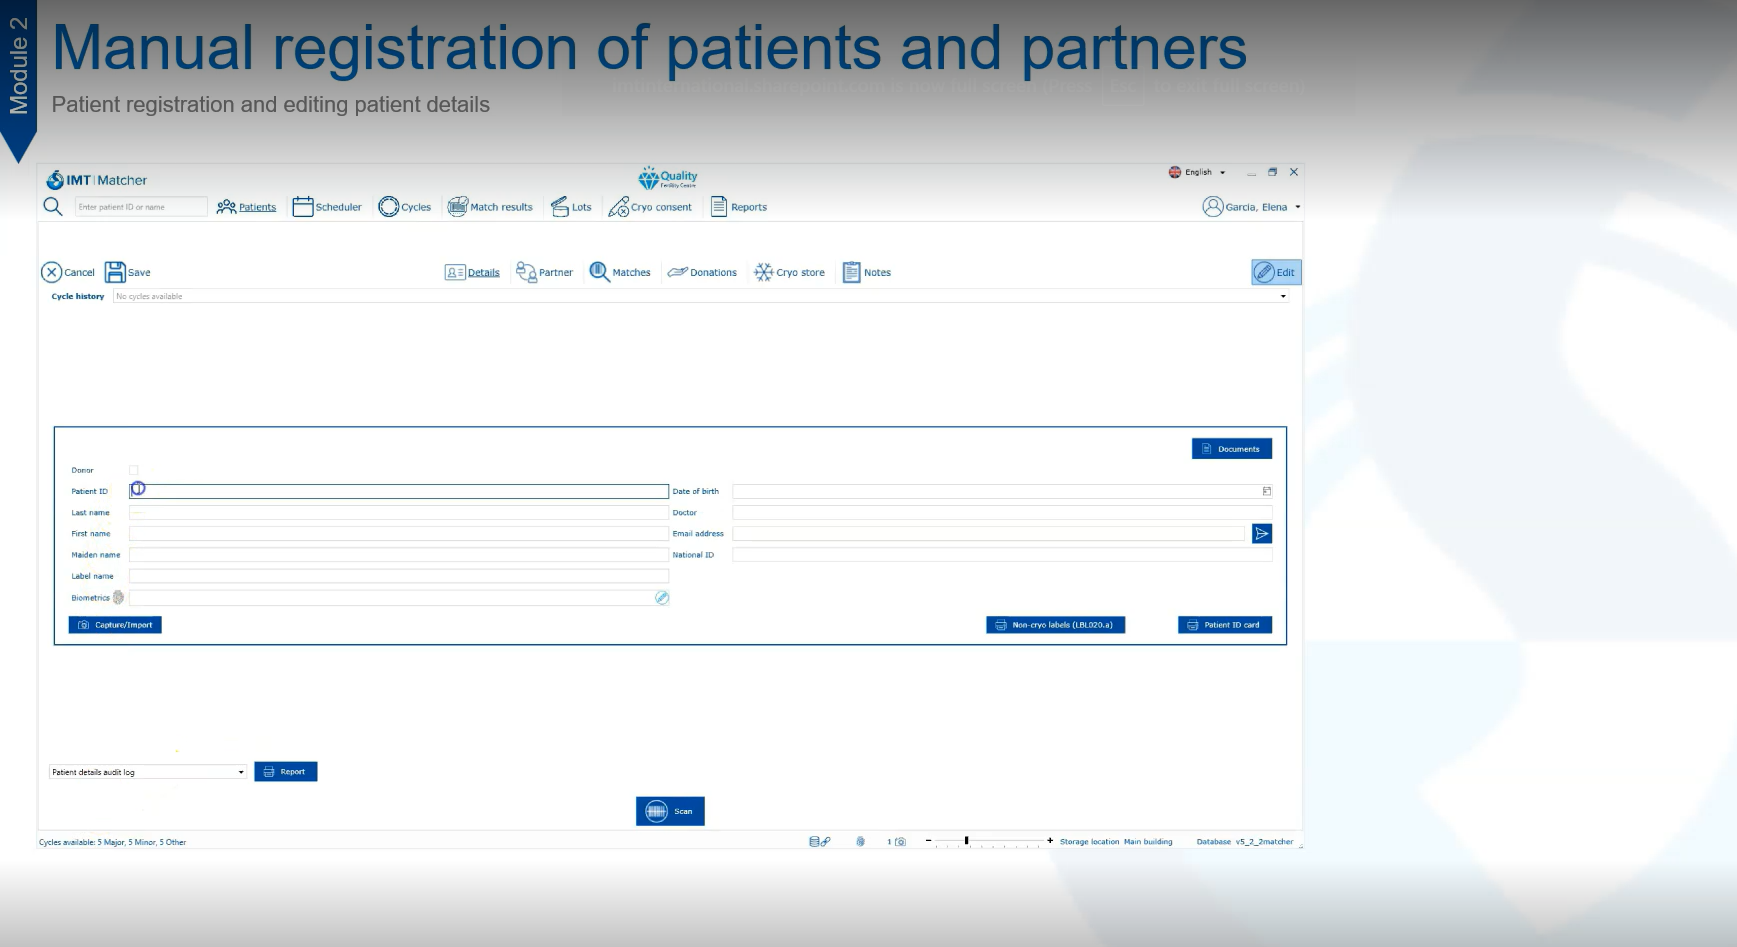This screenshot has width=1737, height=947.
Task: Switch to the Cryo store tab
Action: click(789, 272)
